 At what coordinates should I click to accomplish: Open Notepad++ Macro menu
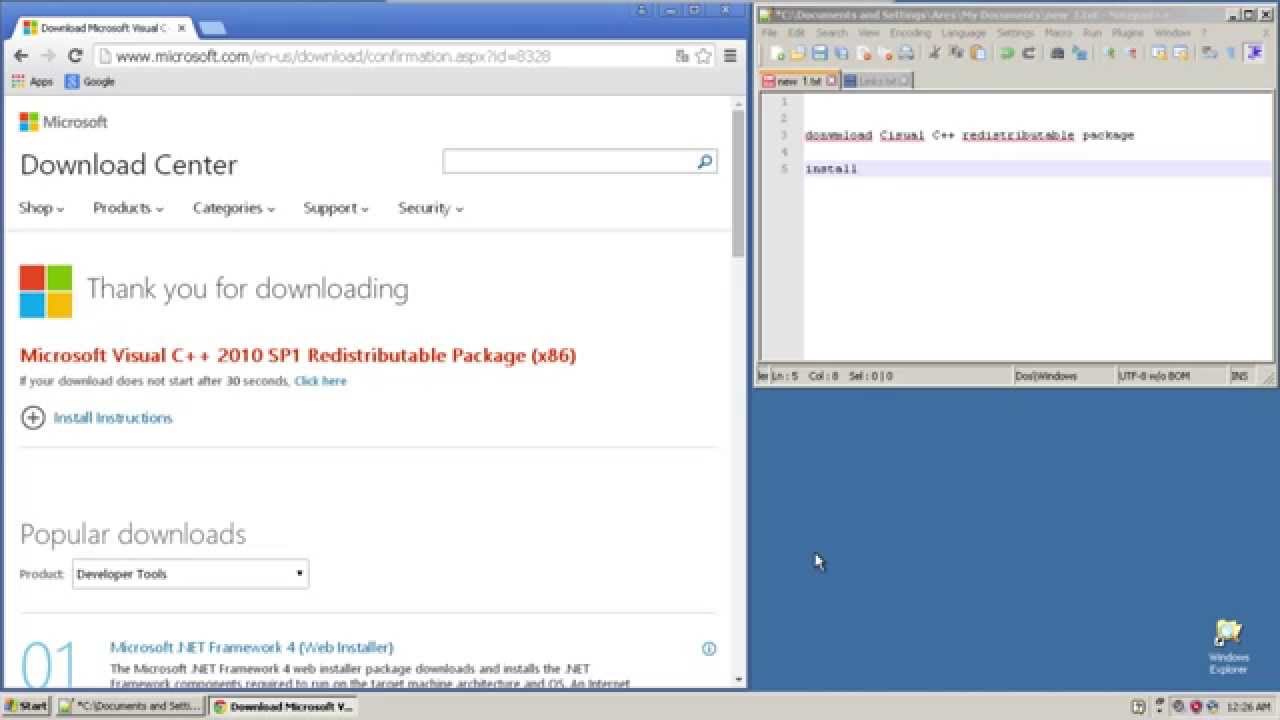pyautogui.click(x=1058, y=33)
